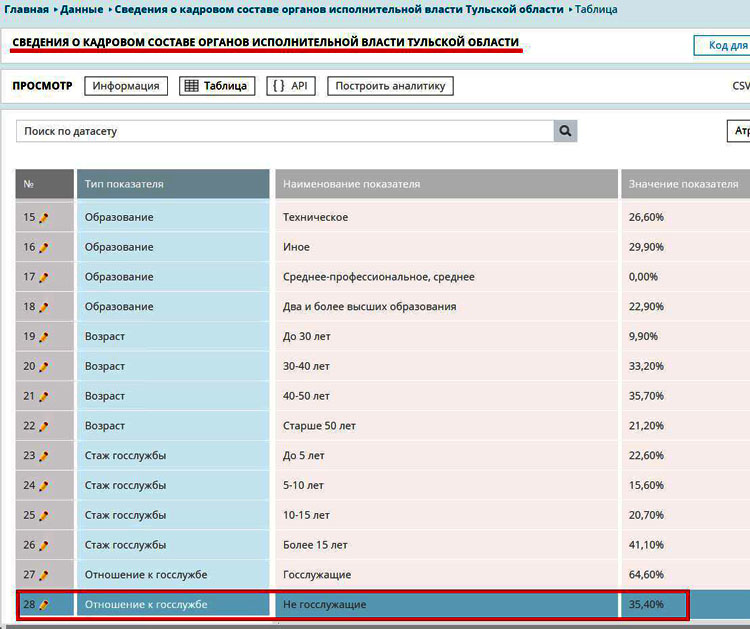
Task: Go to Главная breadcrumb link
Action: coord(26,9)
